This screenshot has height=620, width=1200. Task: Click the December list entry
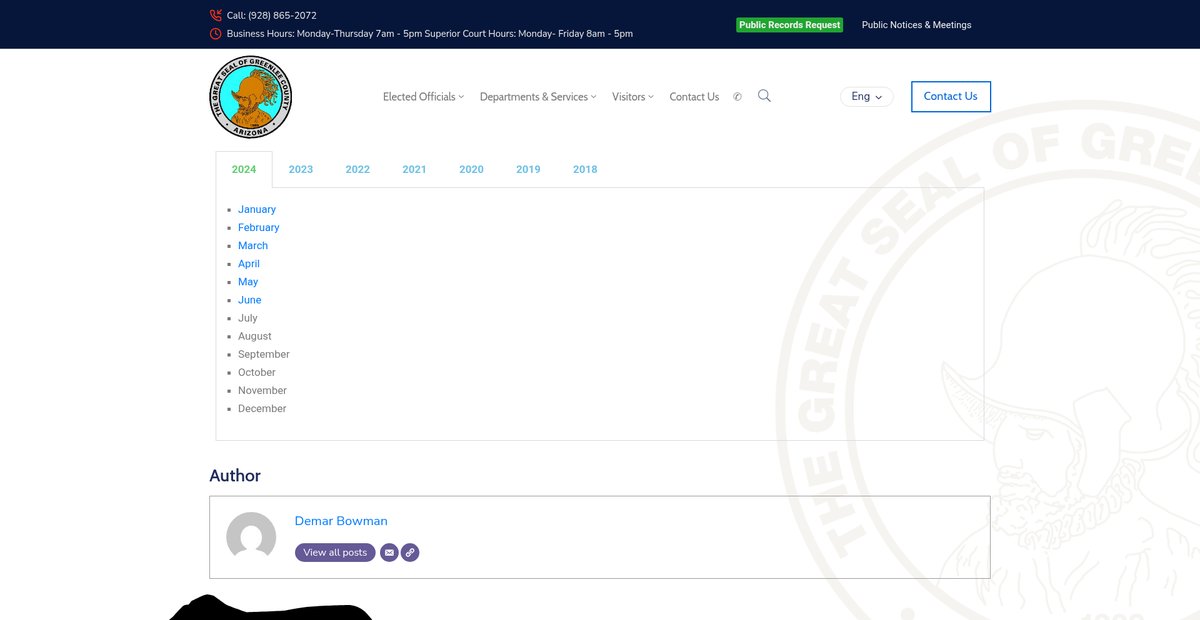coord(262,408)
